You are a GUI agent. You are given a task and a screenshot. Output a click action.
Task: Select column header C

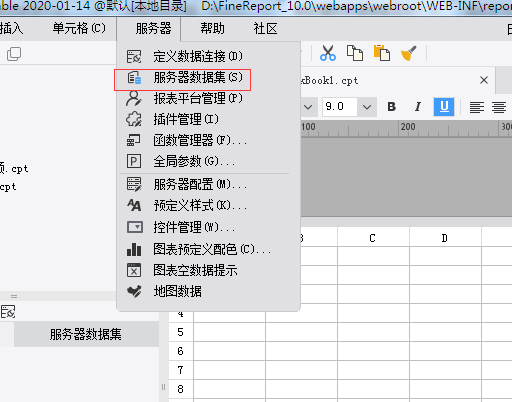(x=373, y=238)
